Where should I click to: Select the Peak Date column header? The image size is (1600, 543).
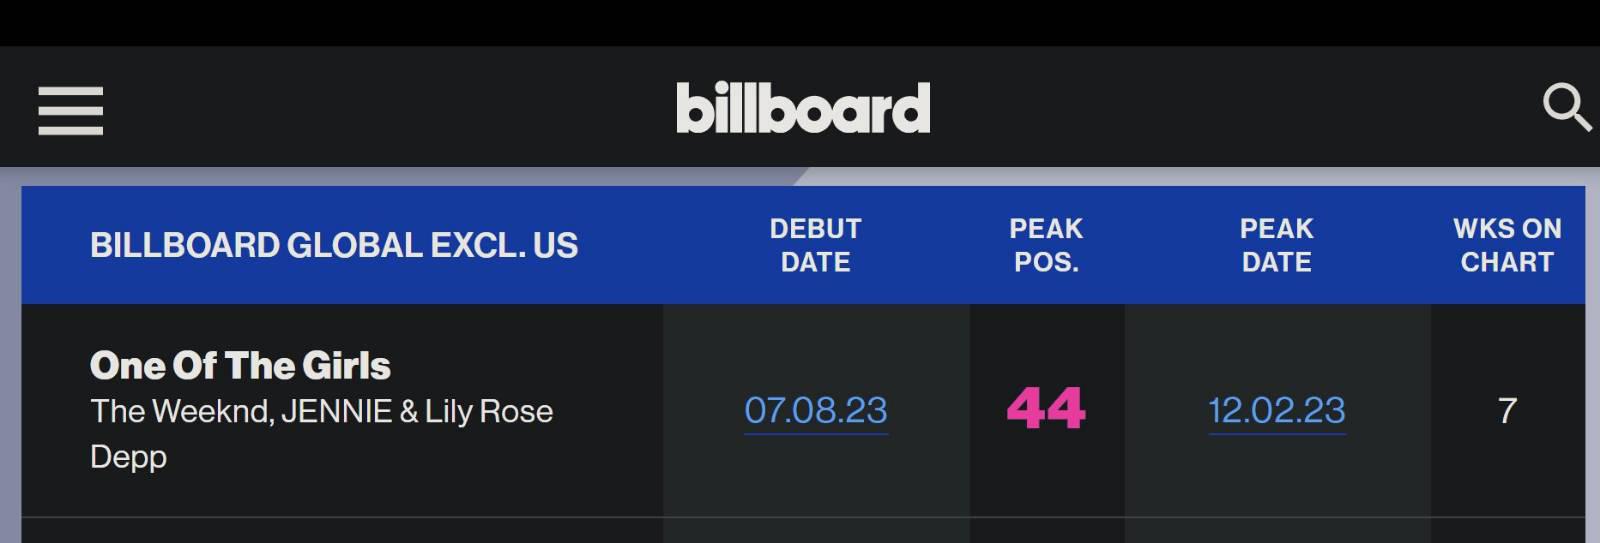(1277, 245)
